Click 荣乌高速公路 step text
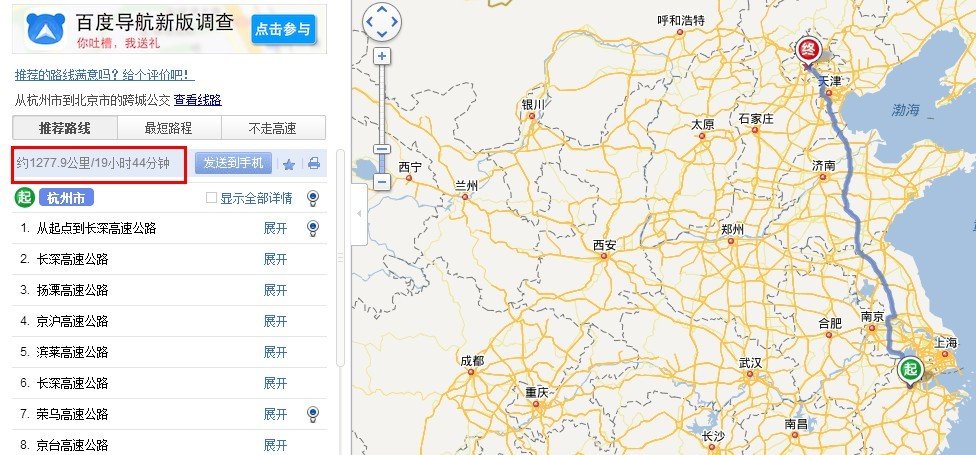 click(73, 414)
